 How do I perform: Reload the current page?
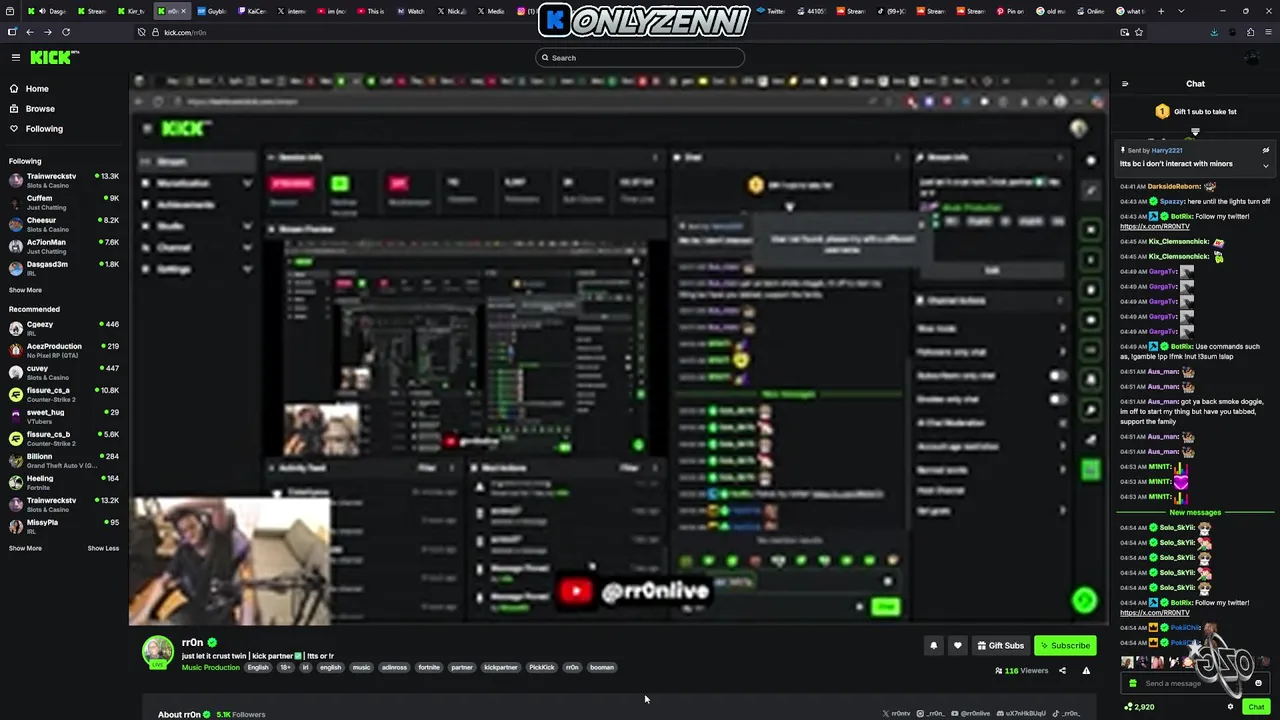coord(66,32)
